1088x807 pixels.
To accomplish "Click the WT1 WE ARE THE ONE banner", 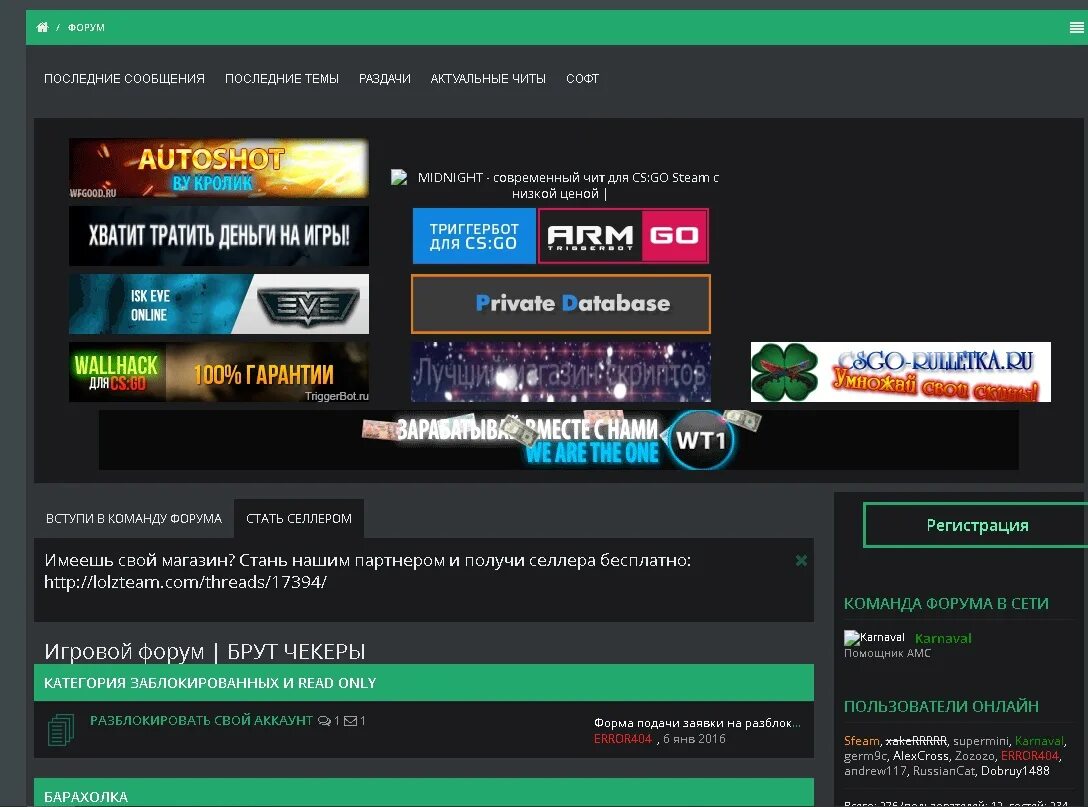I will [x=559, y=440].
